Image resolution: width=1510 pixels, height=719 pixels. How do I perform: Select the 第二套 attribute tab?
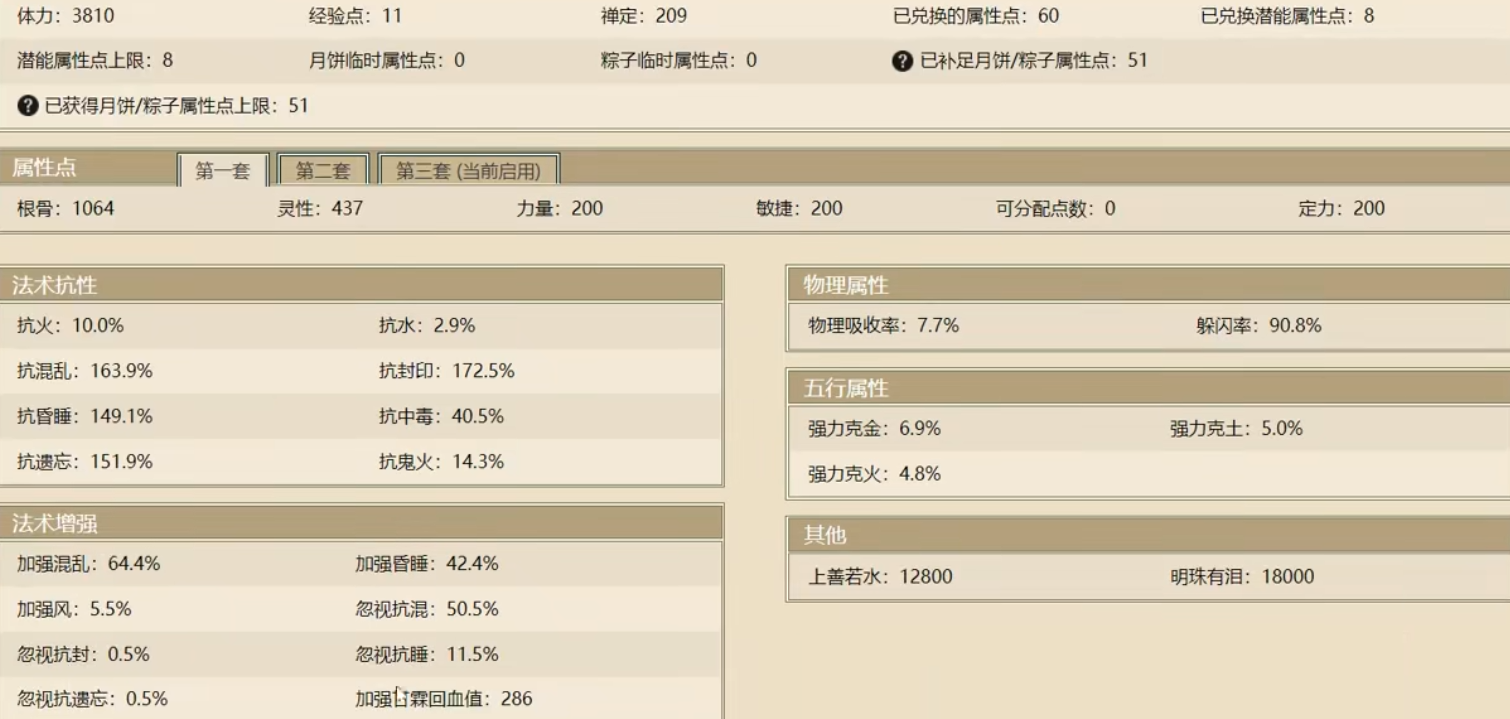[x=323, y=171]
